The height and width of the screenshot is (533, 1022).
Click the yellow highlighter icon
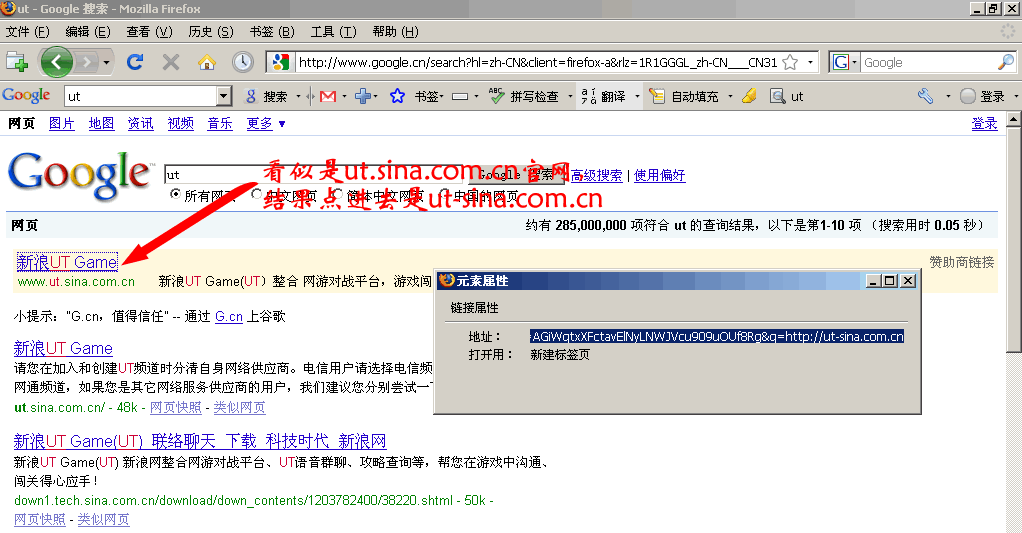pos(750,96)
